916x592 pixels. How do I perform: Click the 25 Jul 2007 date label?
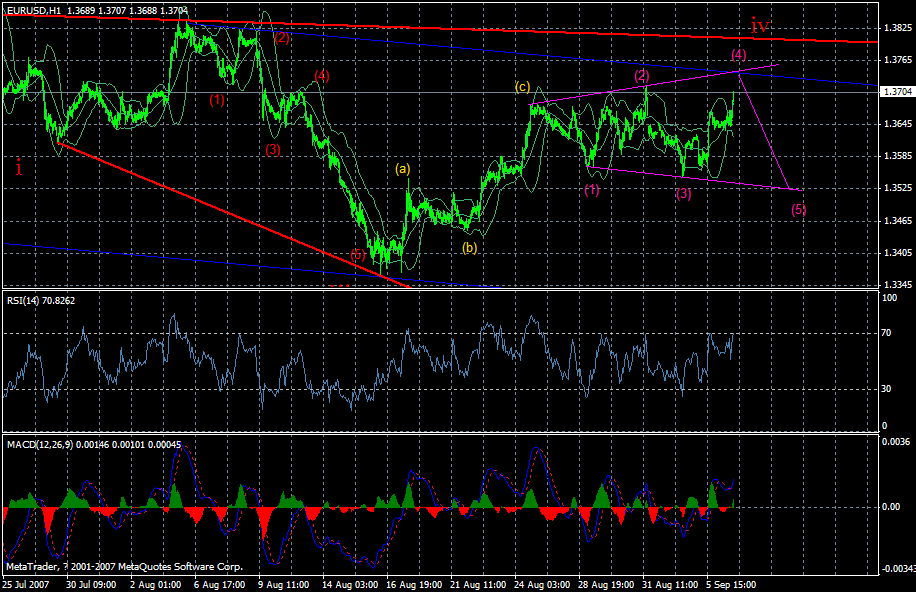[x=26, y=584]
